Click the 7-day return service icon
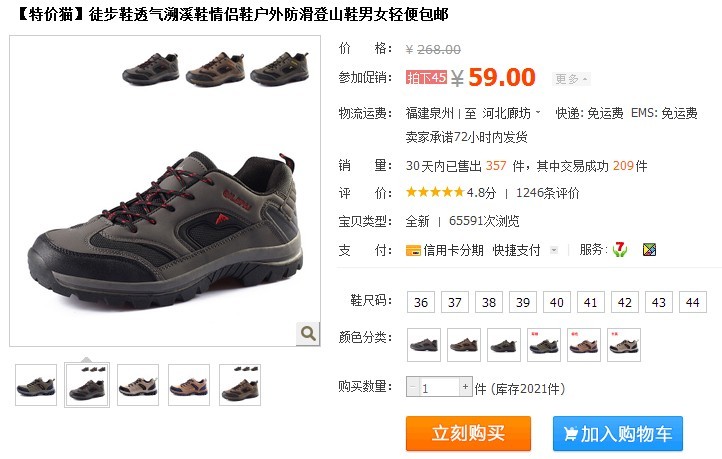Screen dimensions: 722x459 pyautogui.click(x=620, y=250)
